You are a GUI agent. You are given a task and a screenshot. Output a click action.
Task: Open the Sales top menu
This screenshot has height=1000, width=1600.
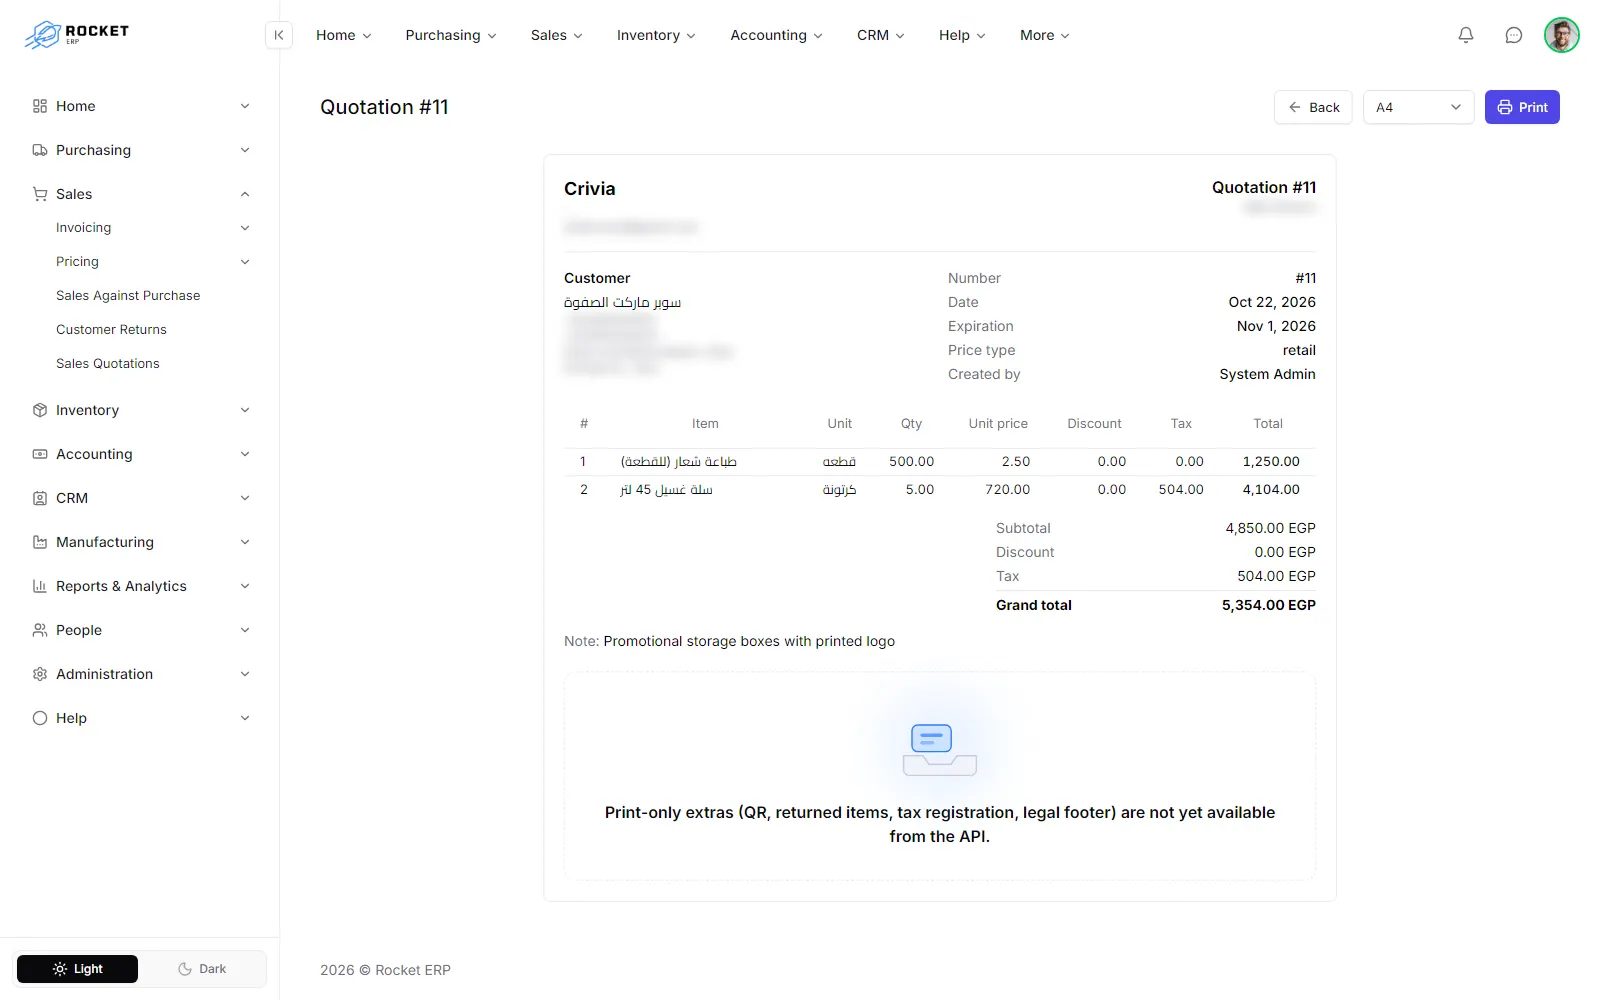pos(557,35)
